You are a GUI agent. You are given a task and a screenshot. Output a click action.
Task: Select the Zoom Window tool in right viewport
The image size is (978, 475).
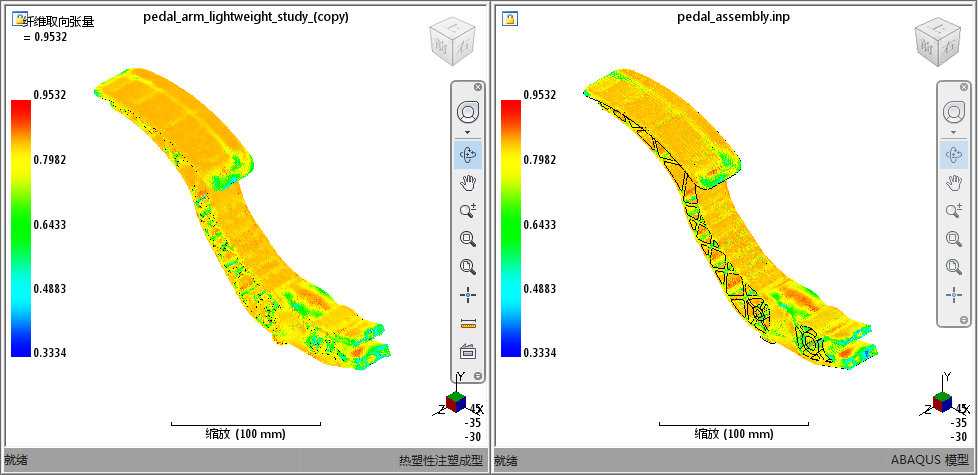(x=953, y=239)
